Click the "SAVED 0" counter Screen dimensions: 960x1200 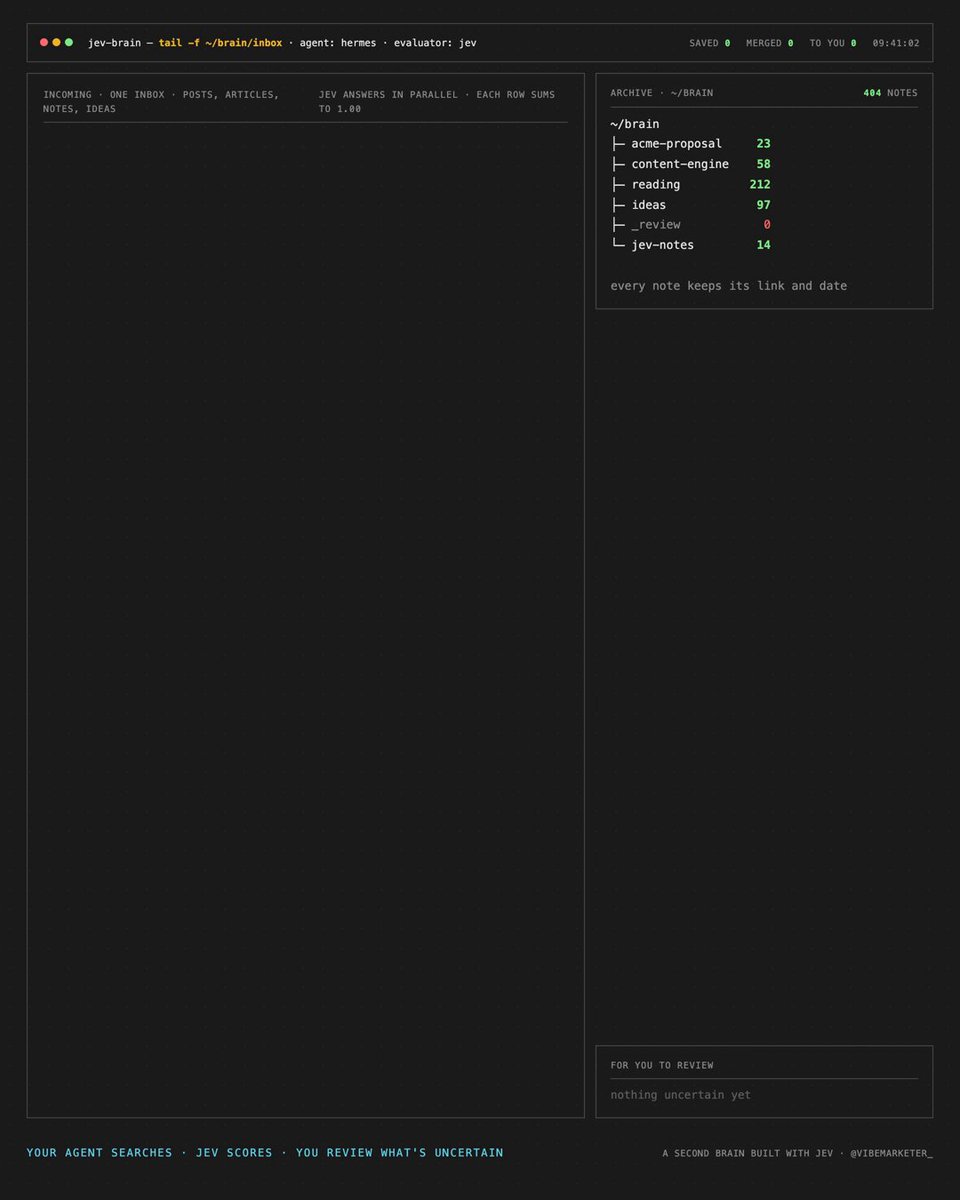click(x=710, y=43)
